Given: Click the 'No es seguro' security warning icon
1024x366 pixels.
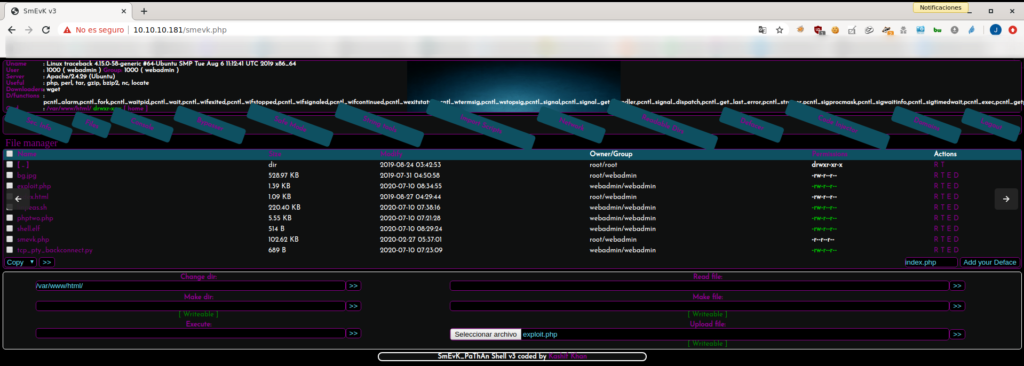Looking at the screenshot, I should click(67, 30).
